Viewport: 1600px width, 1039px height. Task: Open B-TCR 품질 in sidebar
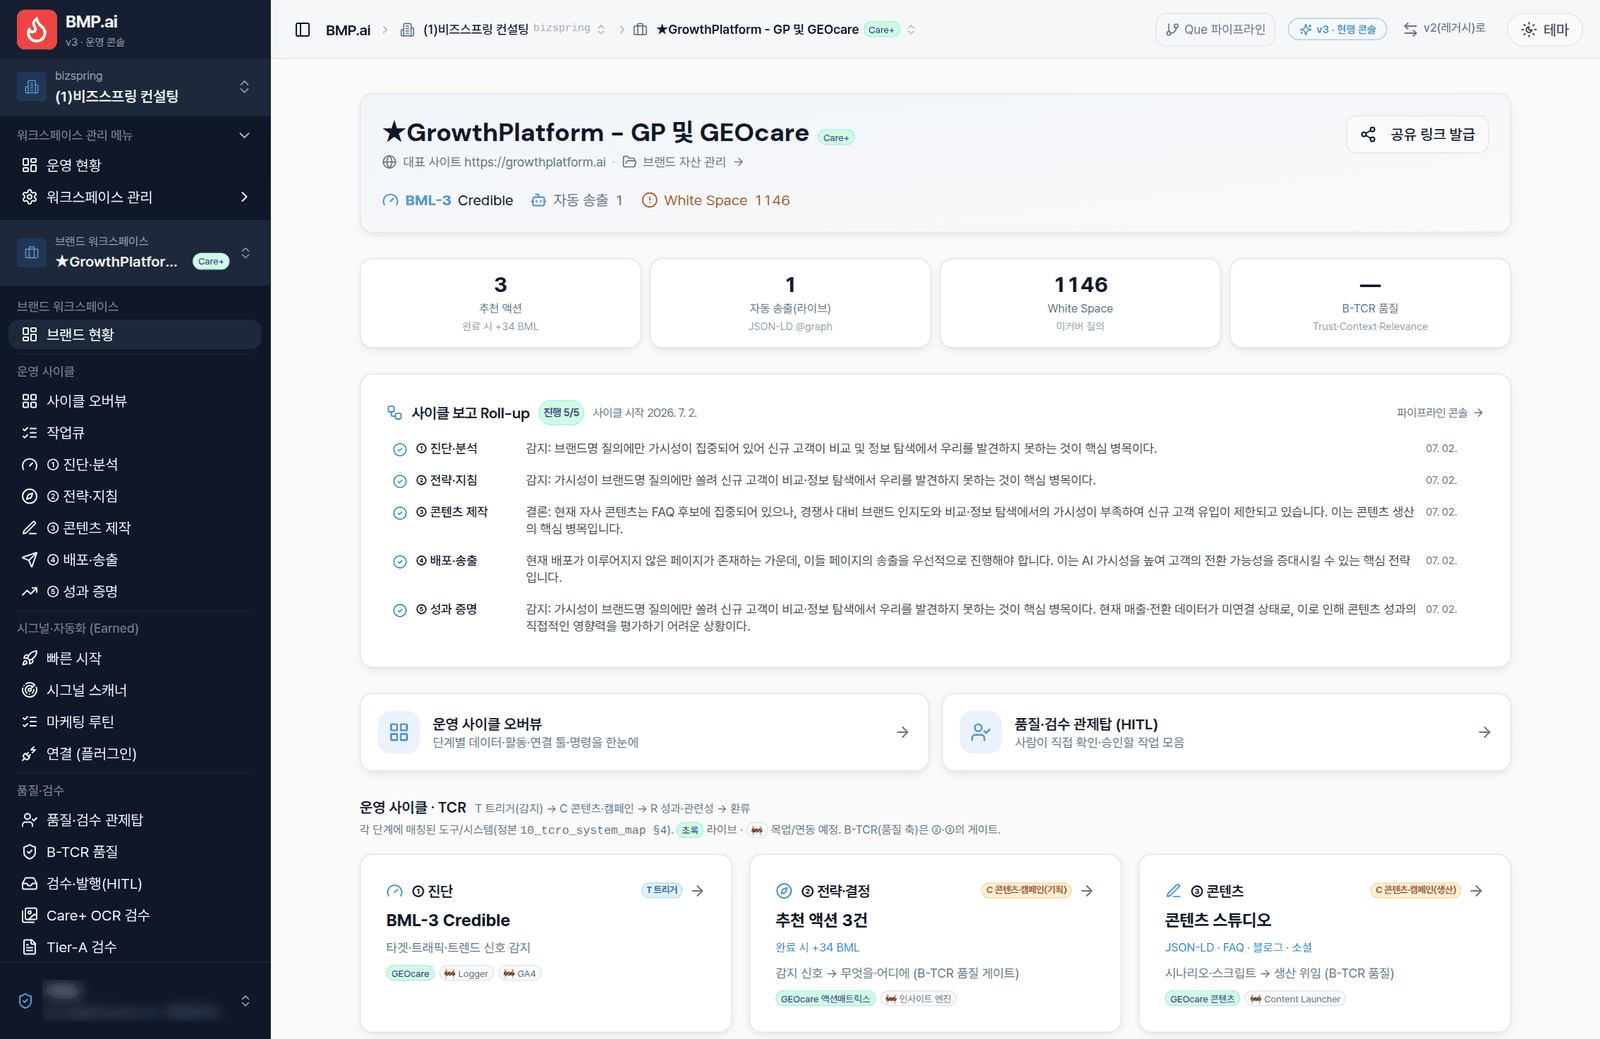click(x=134, y=852)
